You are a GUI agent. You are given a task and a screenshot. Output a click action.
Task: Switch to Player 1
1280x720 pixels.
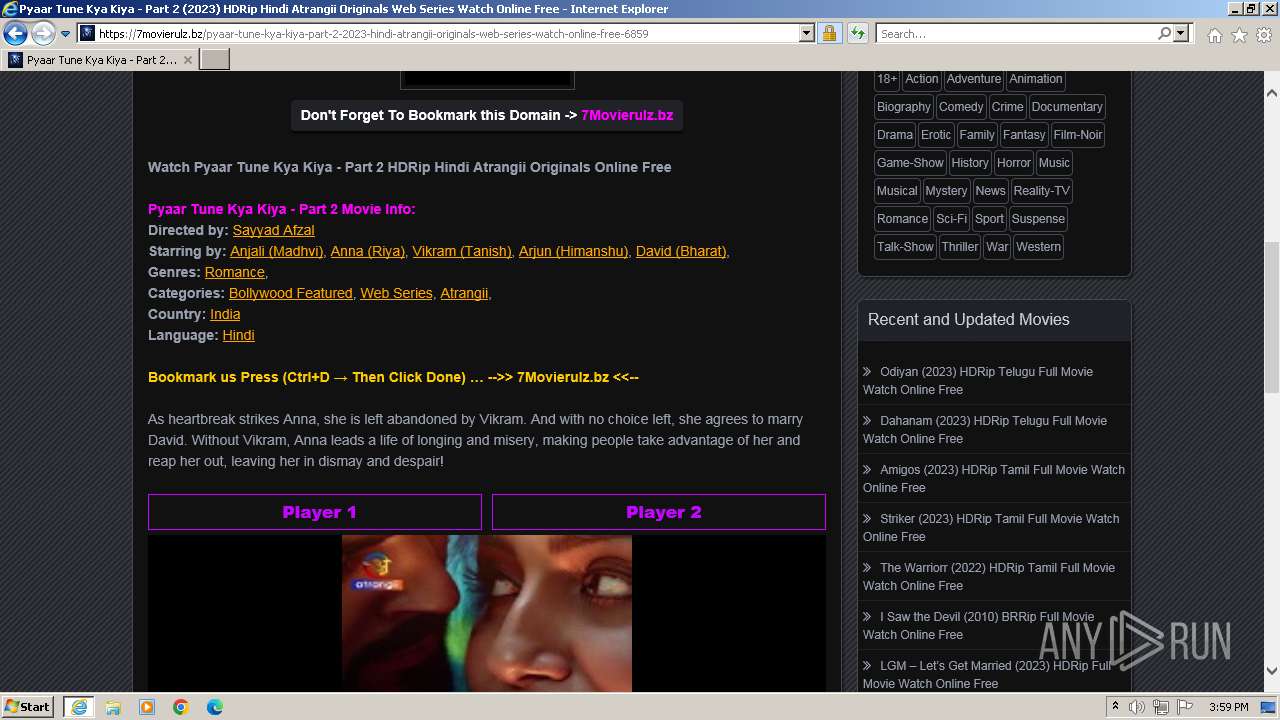coord(315,512)
